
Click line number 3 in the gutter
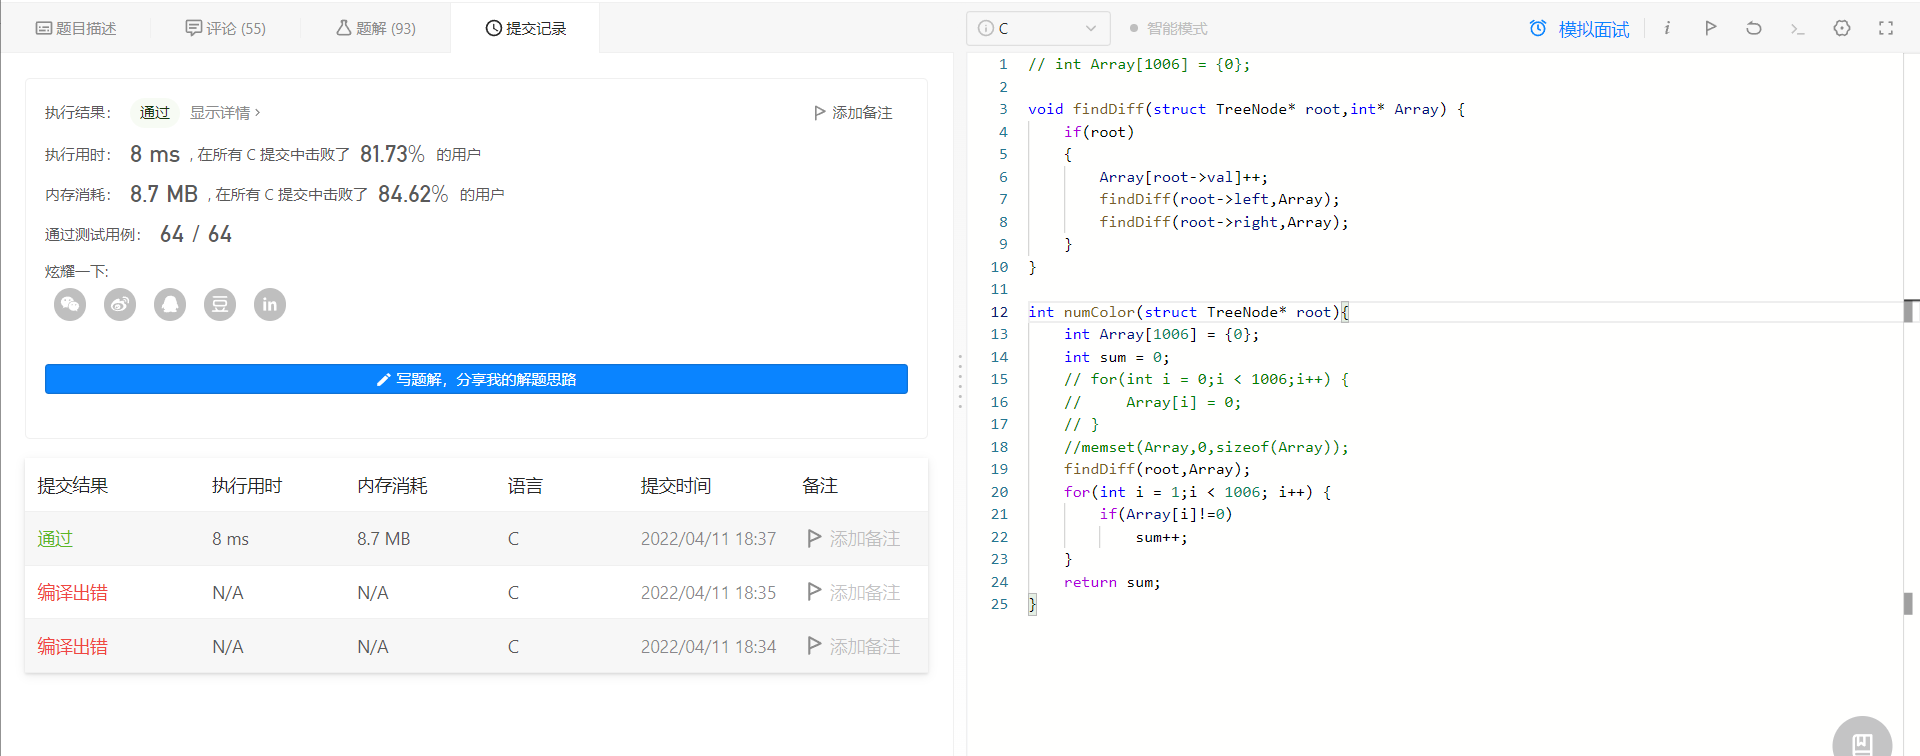(1003, 109)
